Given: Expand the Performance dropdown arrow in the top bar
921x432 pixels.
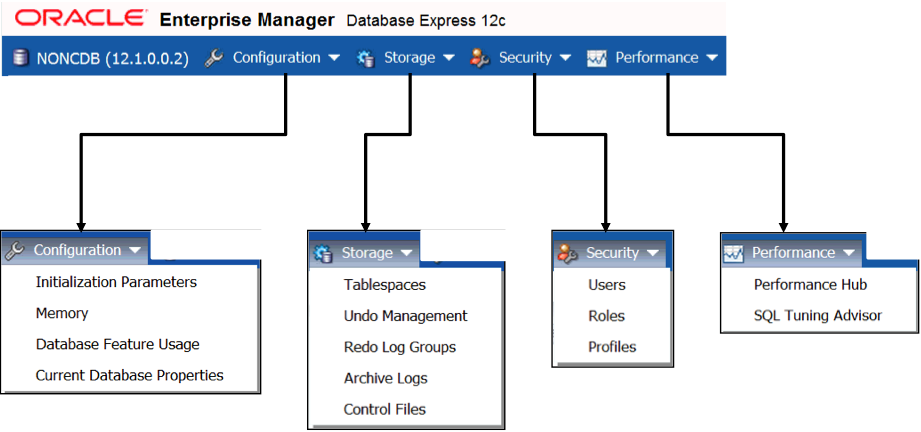Looking at the screenshot, I should (711, 58).
